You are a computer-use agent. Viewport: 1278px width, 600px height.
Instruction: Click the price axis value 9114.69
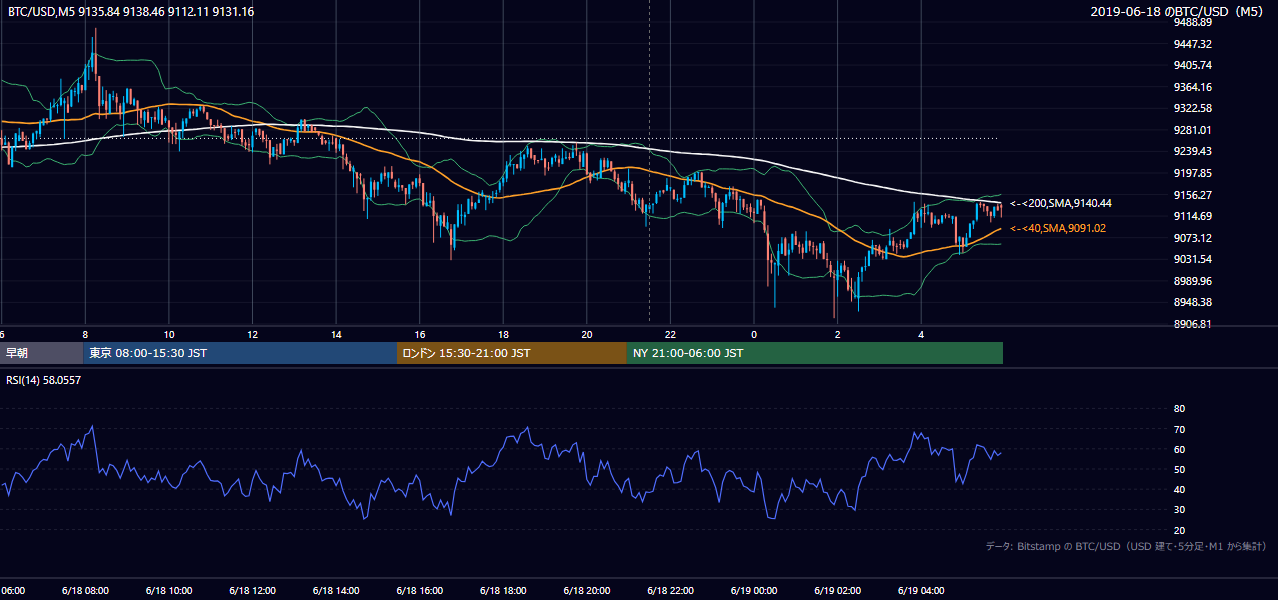tap(1193, 216)
